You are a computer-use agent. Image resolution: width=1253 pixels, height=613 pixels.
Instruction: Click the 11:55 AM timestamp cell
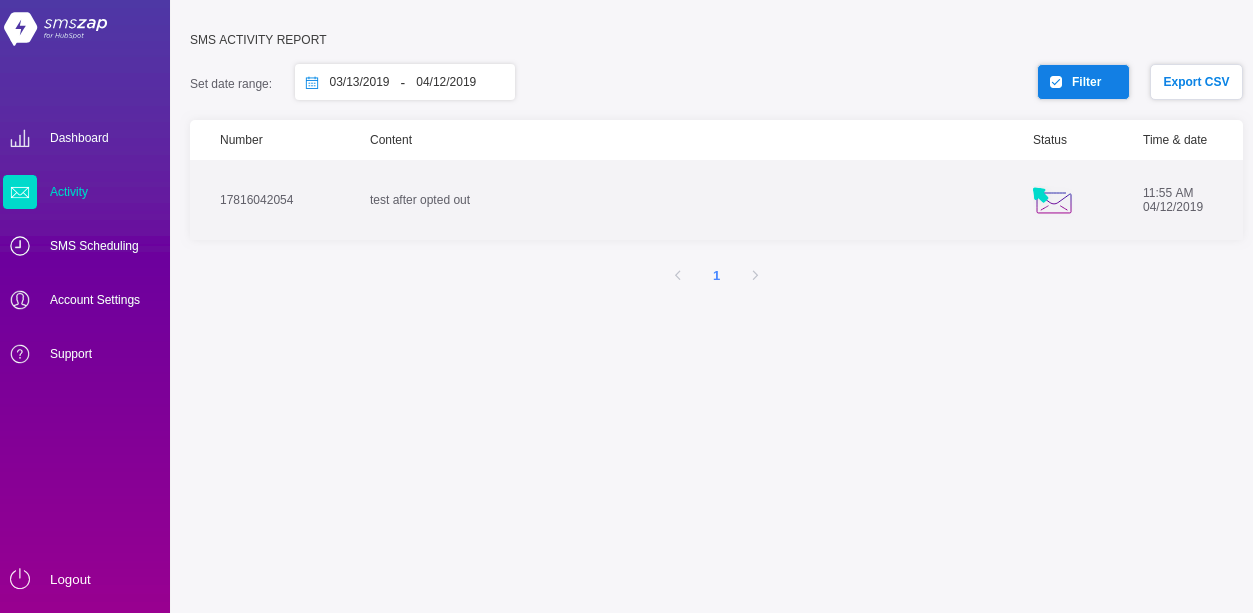(x=1173, y=200)
